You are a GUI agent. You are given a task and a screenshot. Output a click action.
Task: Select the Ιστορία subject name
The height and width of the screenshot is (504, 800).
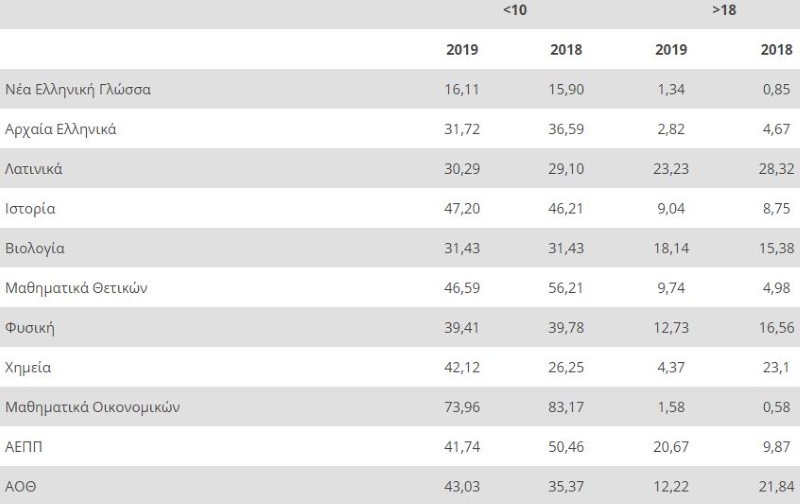click(30, 209)
